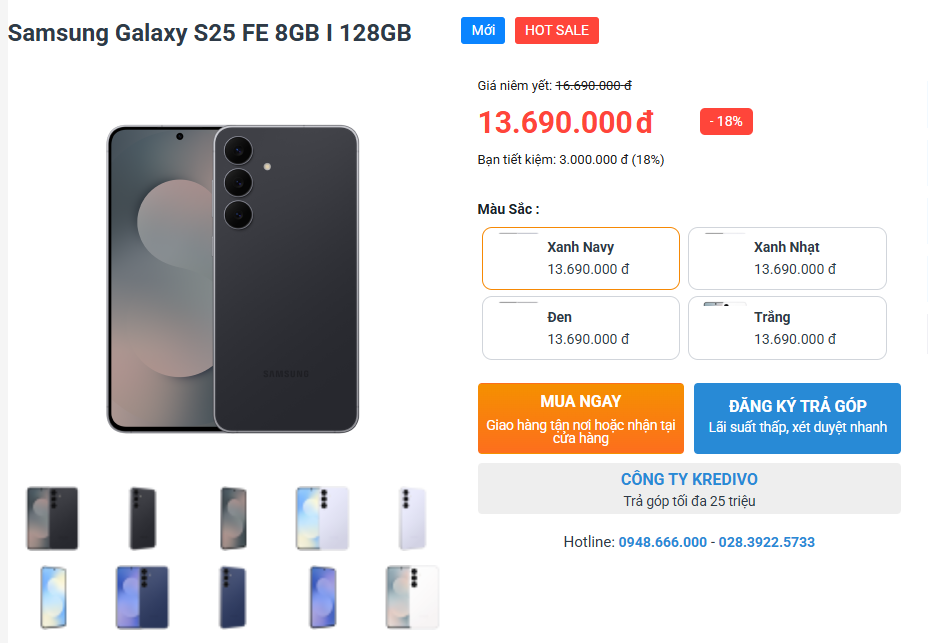Open the light blue front-and-back thumbnail

(x=322, y=518)
